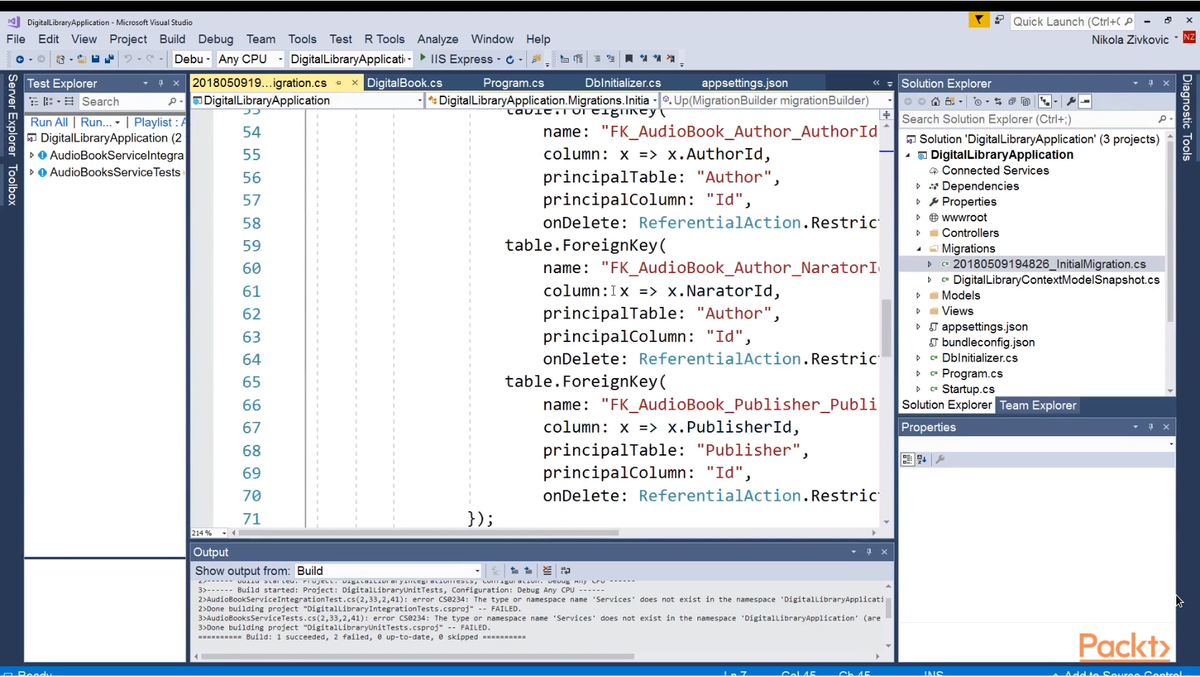Screen dimensions: 1200x677
Task: Open the Up(MigrationBuilder) member dropdown
Action: (776, 100)
